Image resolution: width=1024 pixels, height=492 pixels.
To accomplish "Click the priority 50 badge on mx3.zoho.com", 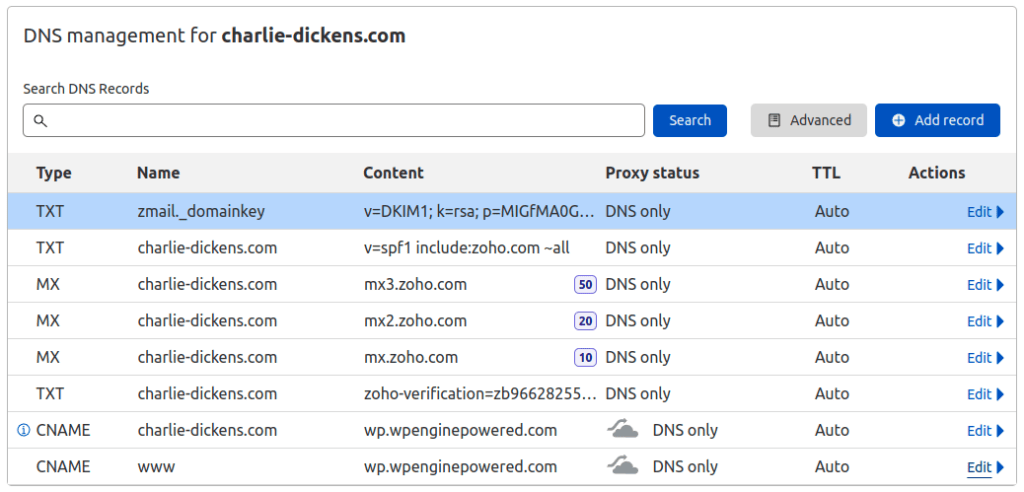I will tap(585, 284).
